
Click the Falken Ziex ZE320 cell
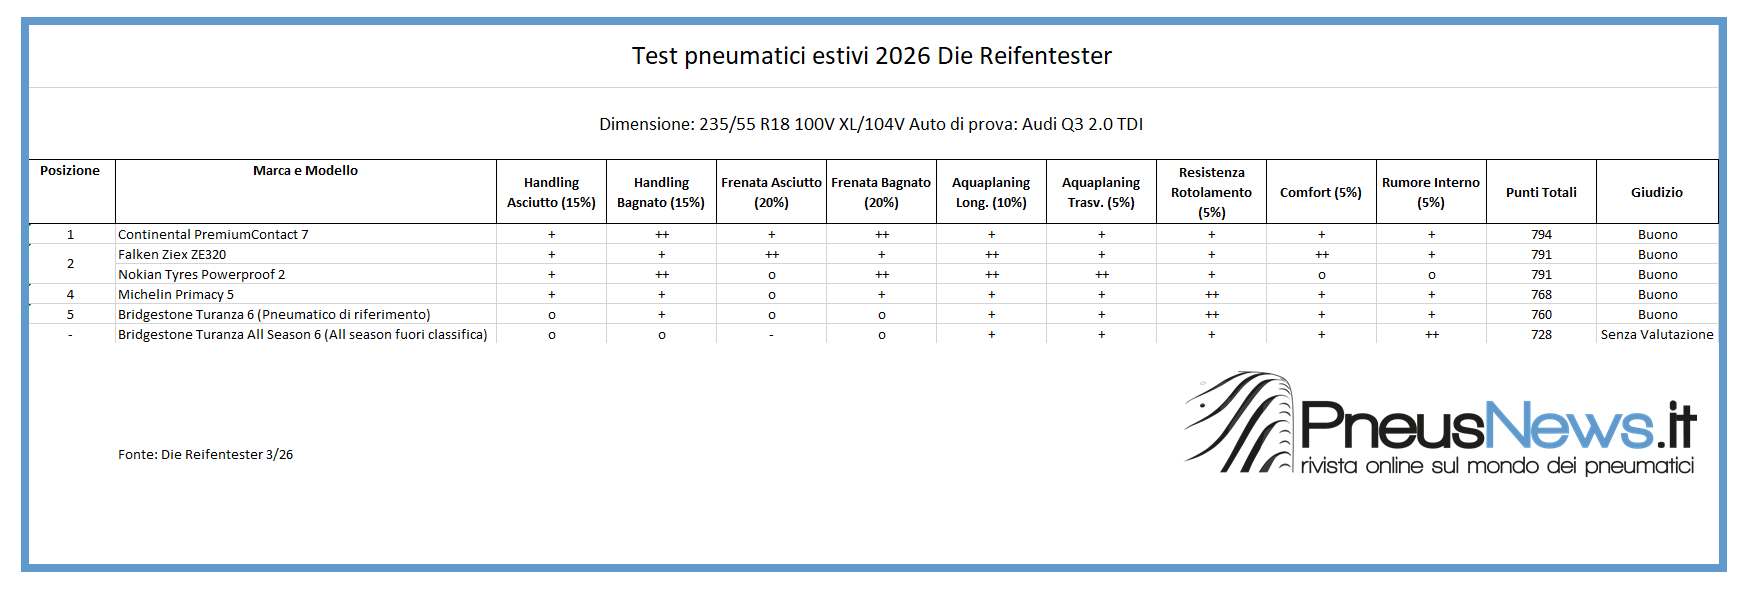point(172,255)
